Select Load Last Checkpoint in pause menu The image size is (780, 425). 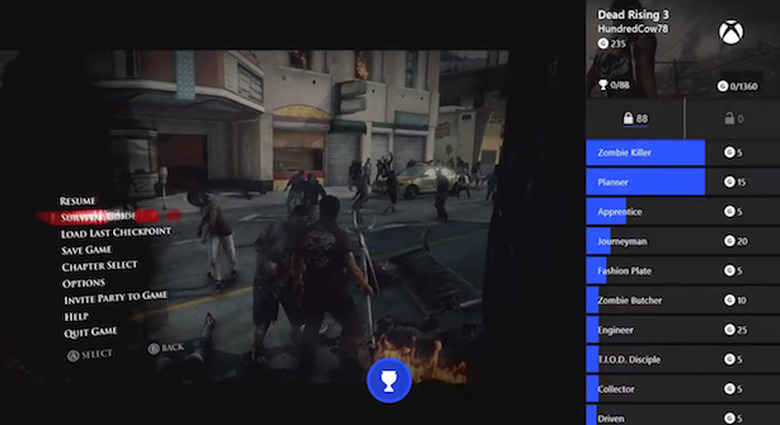115,233
